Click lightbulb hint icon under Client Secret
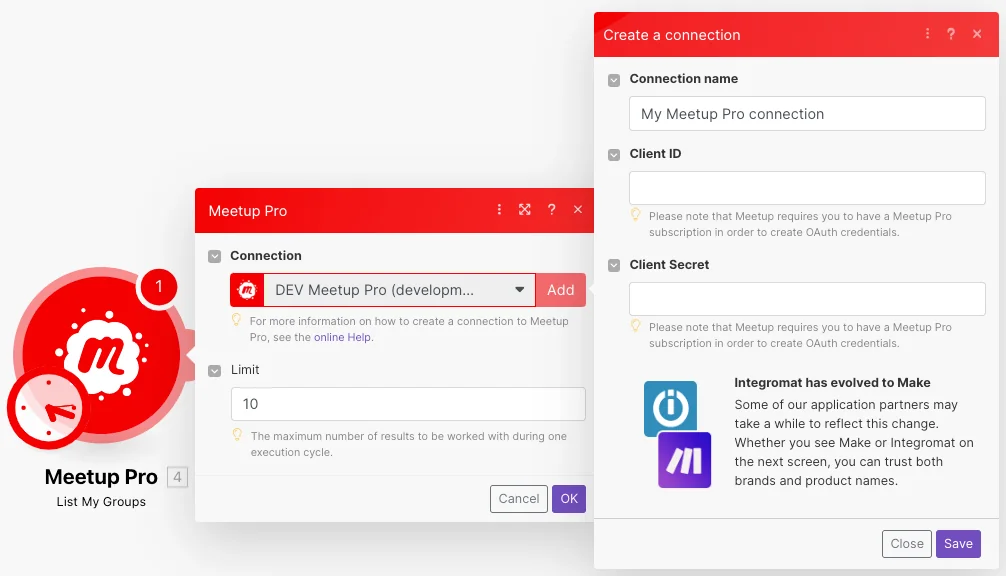The image size is (1006, 576). point(635,326)
